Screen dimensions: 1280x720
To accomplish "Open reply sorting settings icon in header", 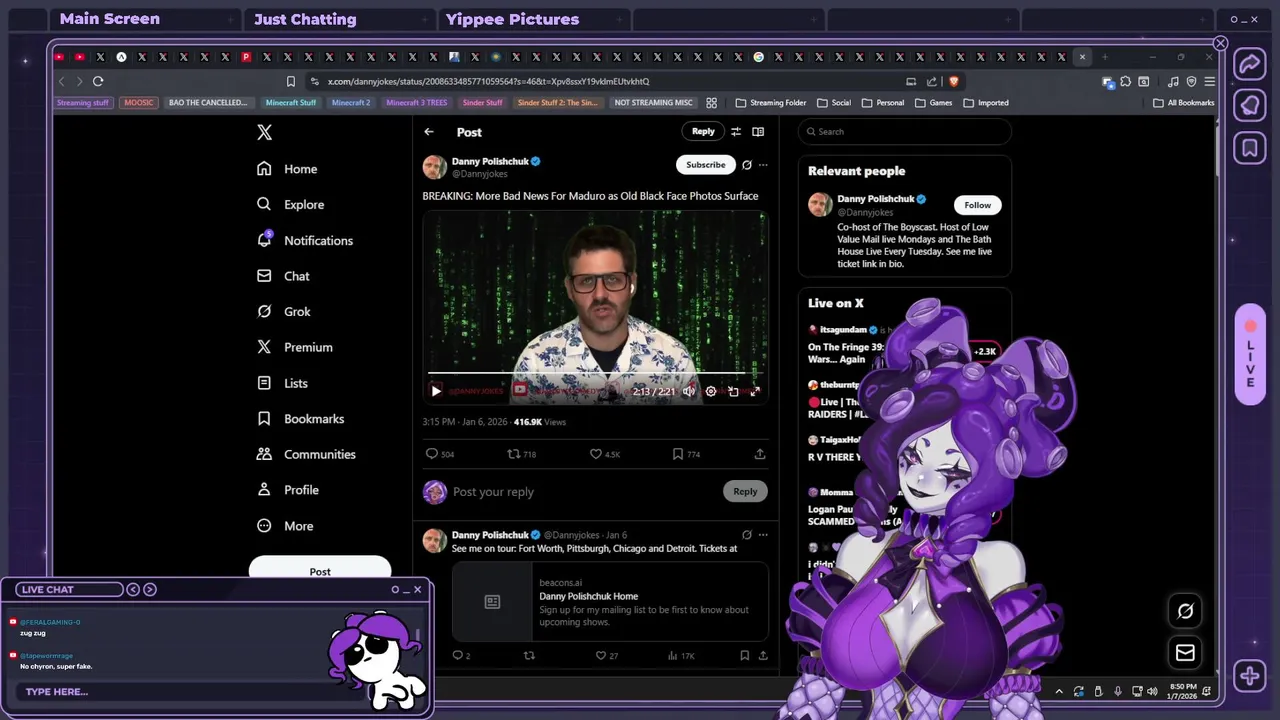I will (x=736, y=132).
